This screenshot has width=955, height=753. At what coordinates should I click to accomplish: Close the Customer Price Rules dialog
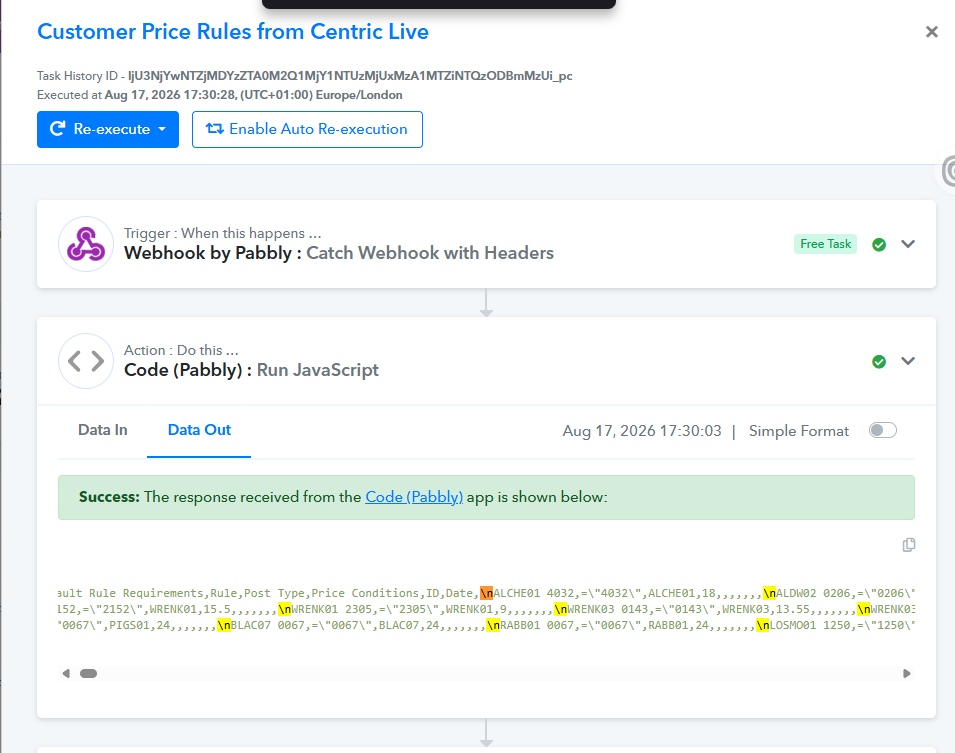[931, 32]
